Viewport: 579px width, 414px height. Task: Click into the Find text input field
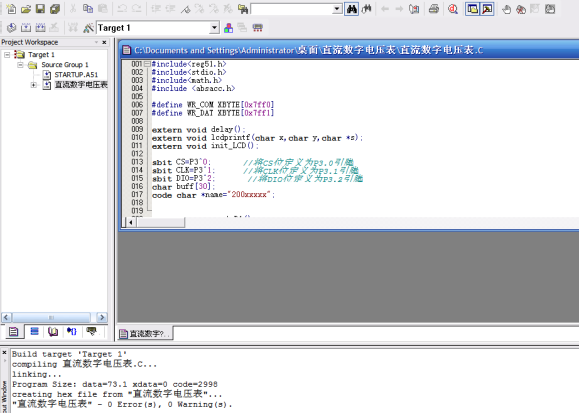[x=292, y=9]
